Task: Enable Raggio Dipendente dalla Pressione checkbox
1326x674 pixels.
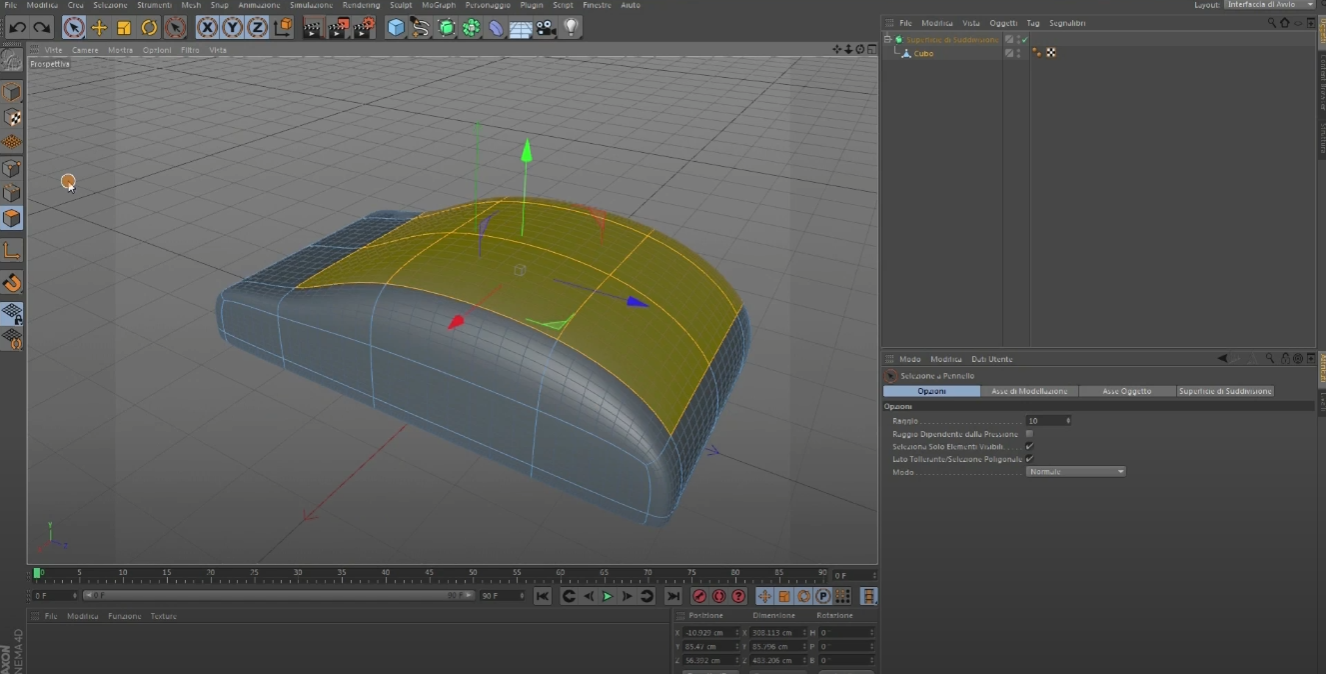Action: click(1029, 434)
